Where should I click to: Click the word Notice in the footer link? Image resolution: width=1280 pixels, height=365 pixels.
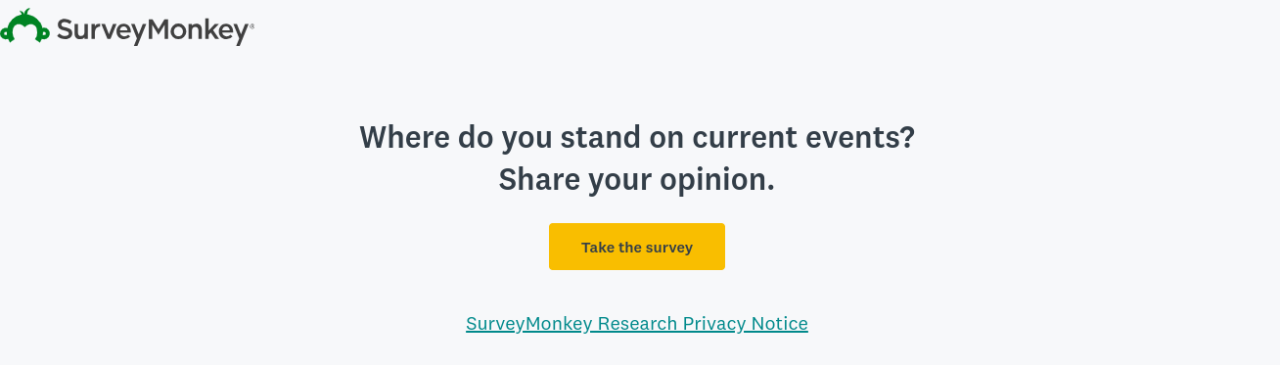[x=779, y=323]
